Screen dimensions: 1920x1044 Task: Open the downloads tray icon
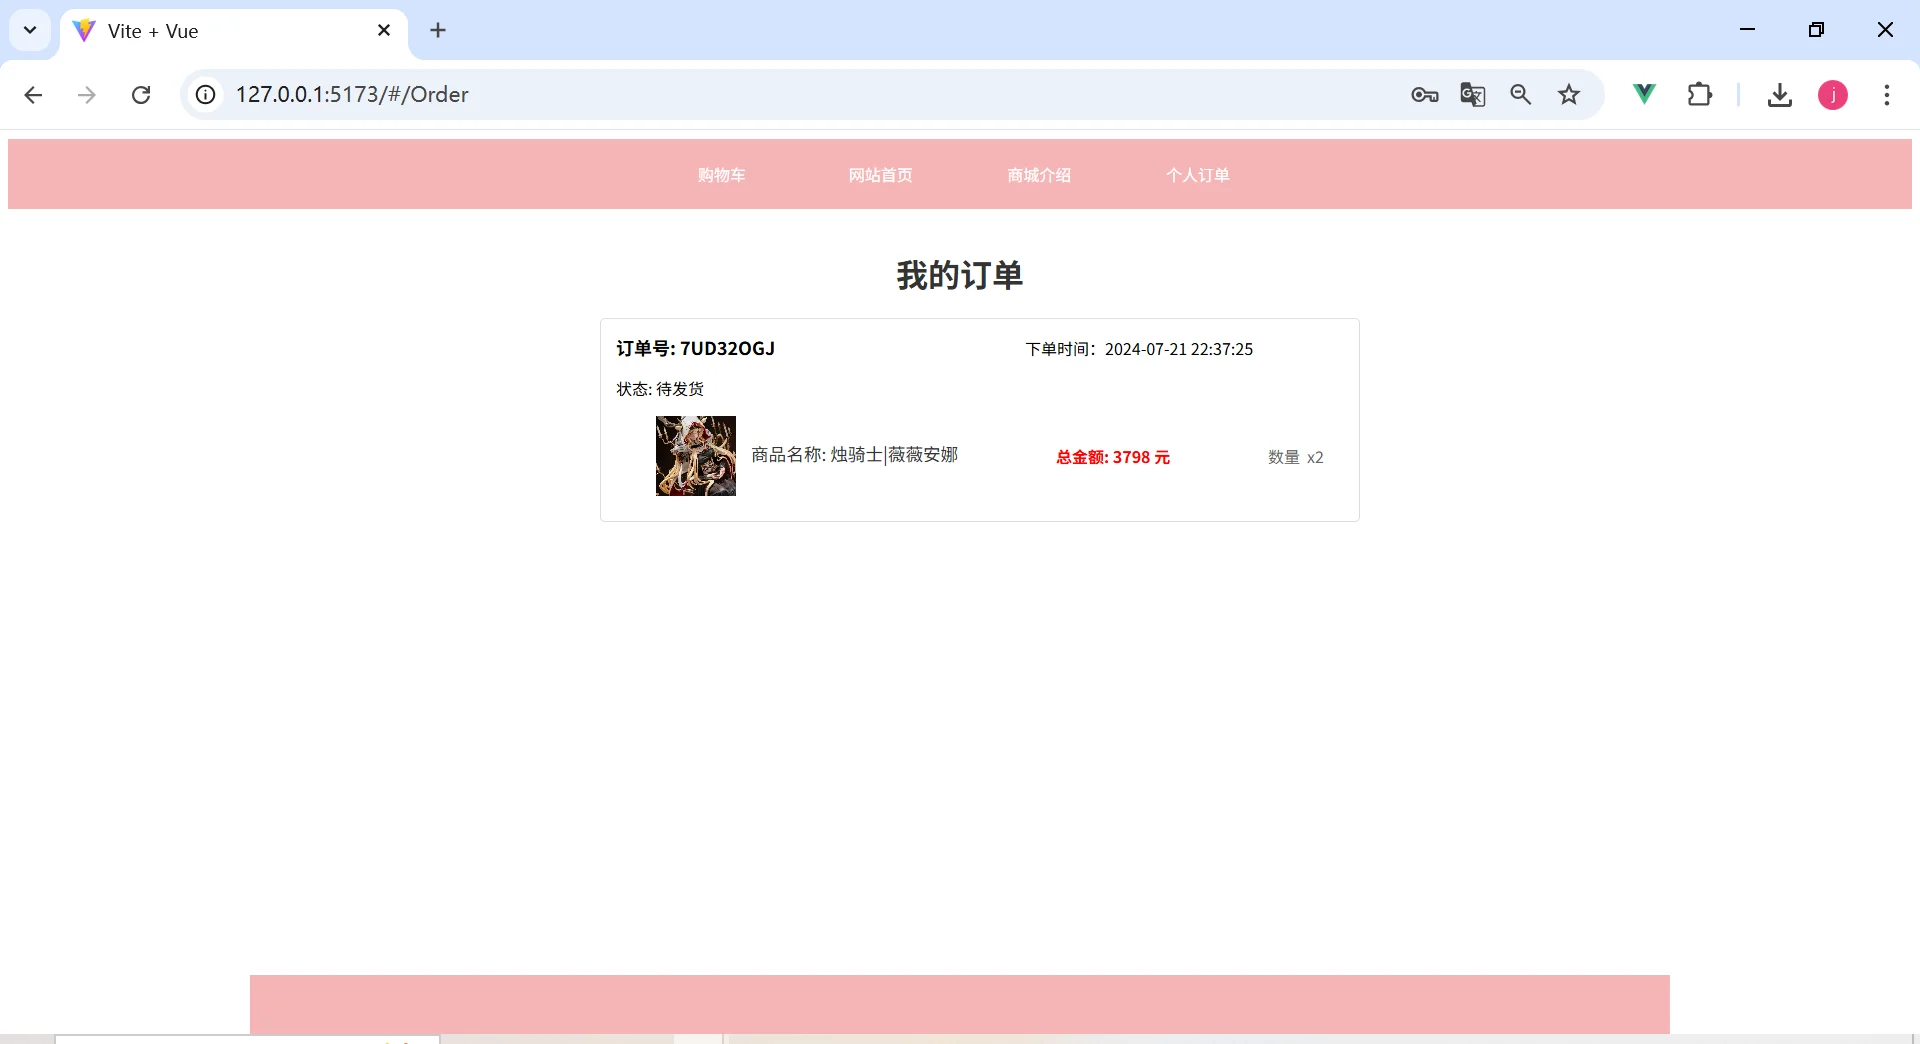(x=1780, y=95)
